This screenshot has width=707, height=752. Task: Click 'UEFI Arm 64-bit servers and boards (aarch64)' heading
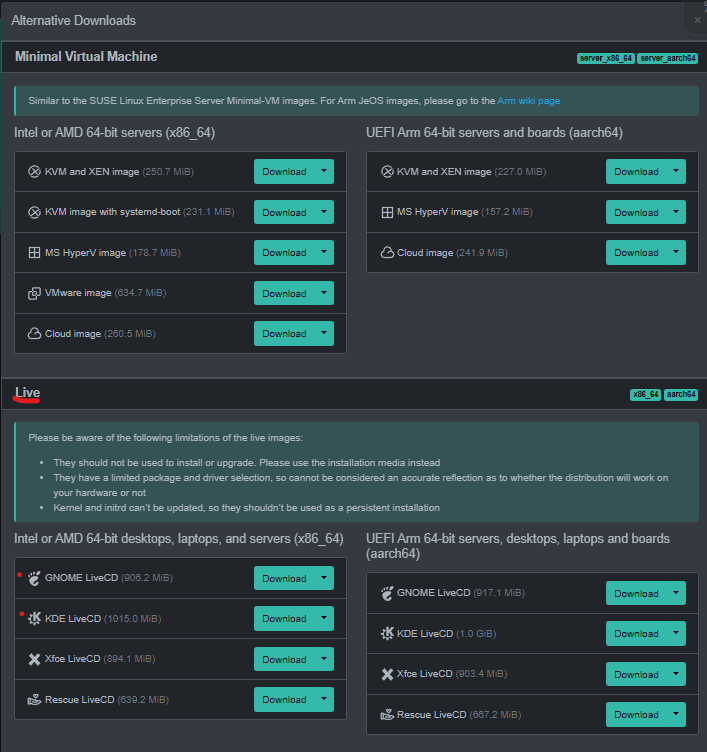[494, 132]
